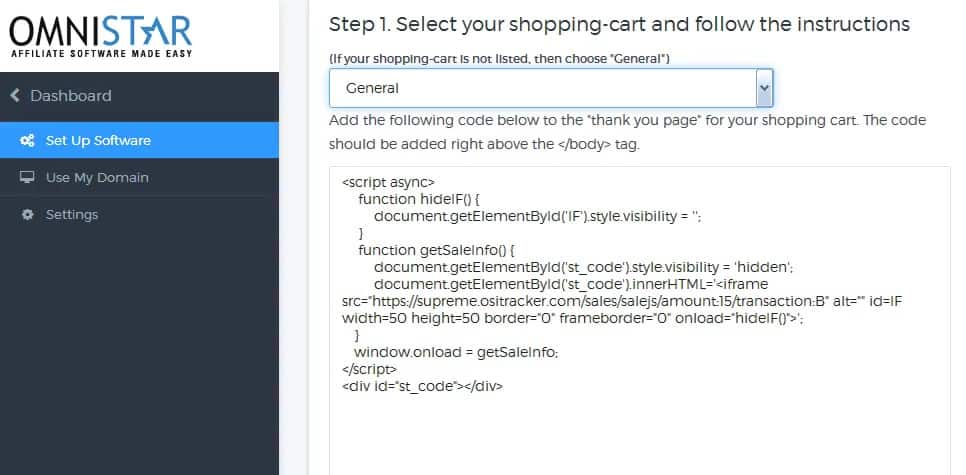The image size is (966, 475).
Task: Click the cog icon beside Settings
Action: tap(27, 215)
